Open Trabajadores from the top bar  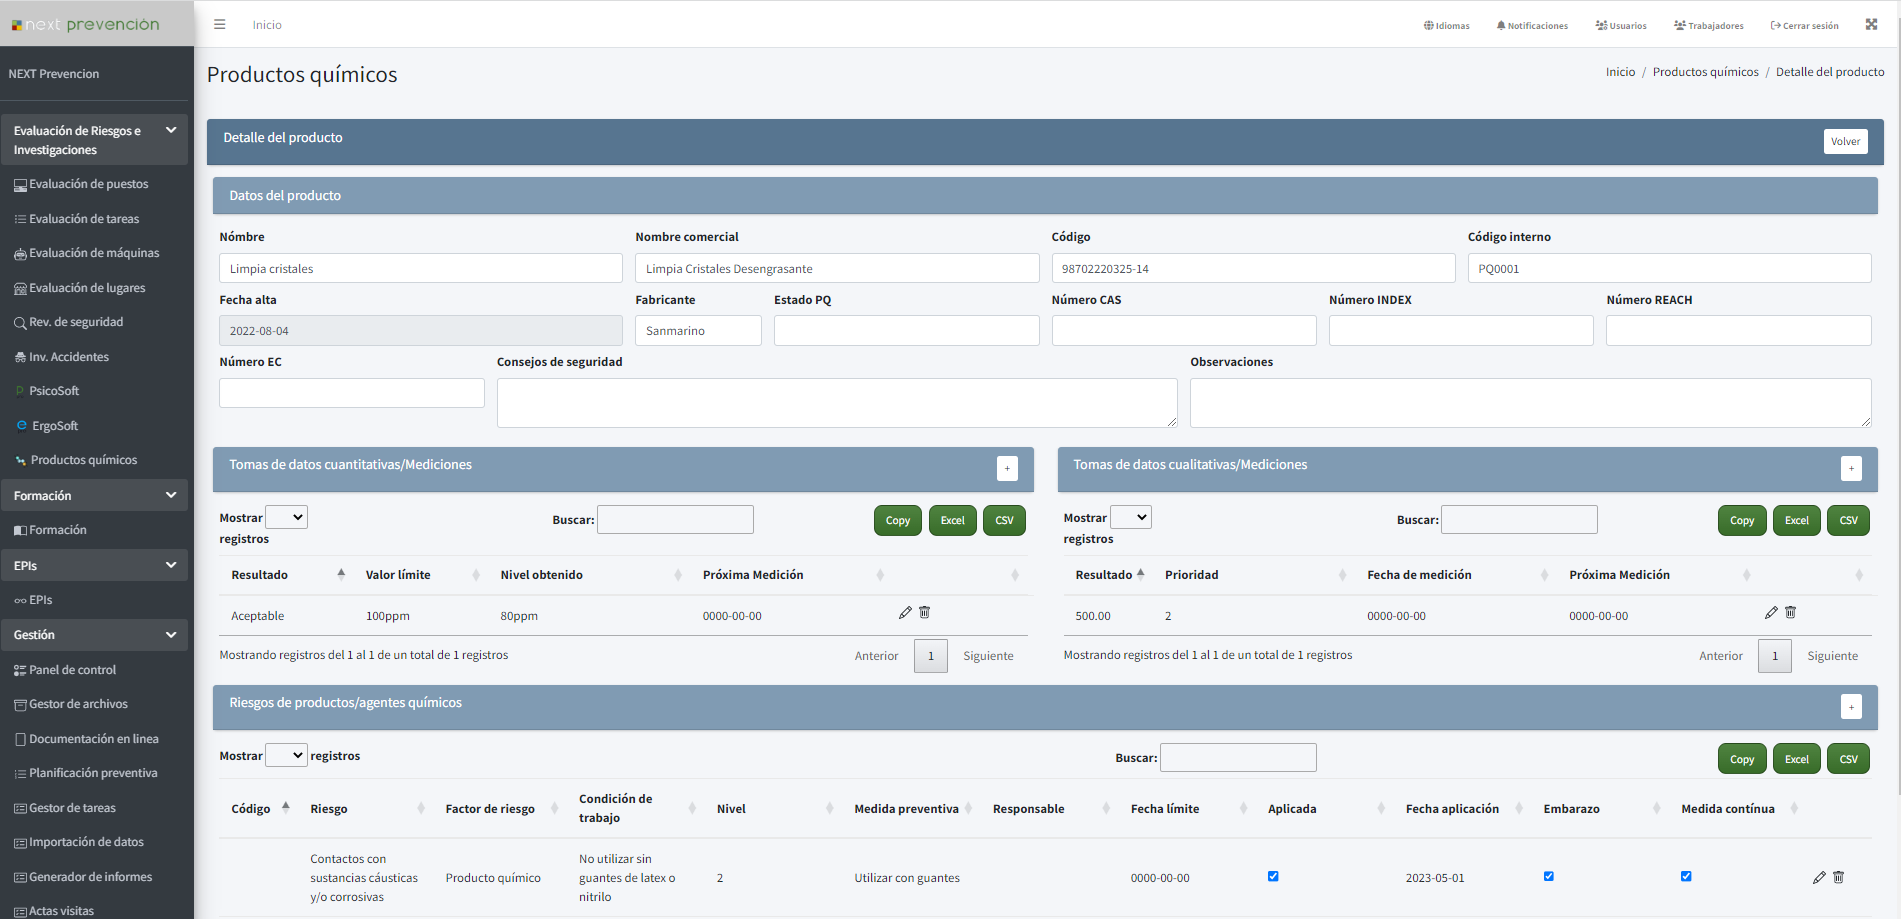[x=1709, y=26]
